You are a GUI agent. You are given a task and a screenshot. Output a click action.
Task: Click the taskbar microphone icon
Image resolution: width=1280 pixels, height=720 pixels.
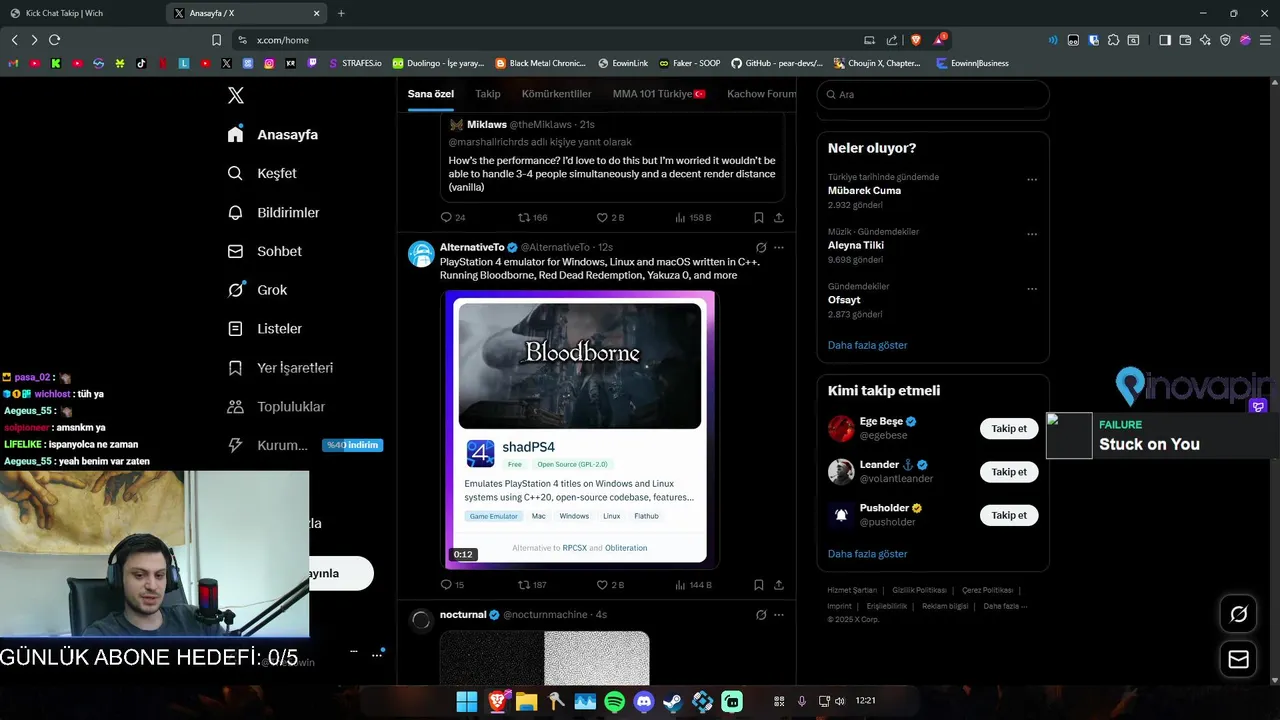click(x=802, y=702)
